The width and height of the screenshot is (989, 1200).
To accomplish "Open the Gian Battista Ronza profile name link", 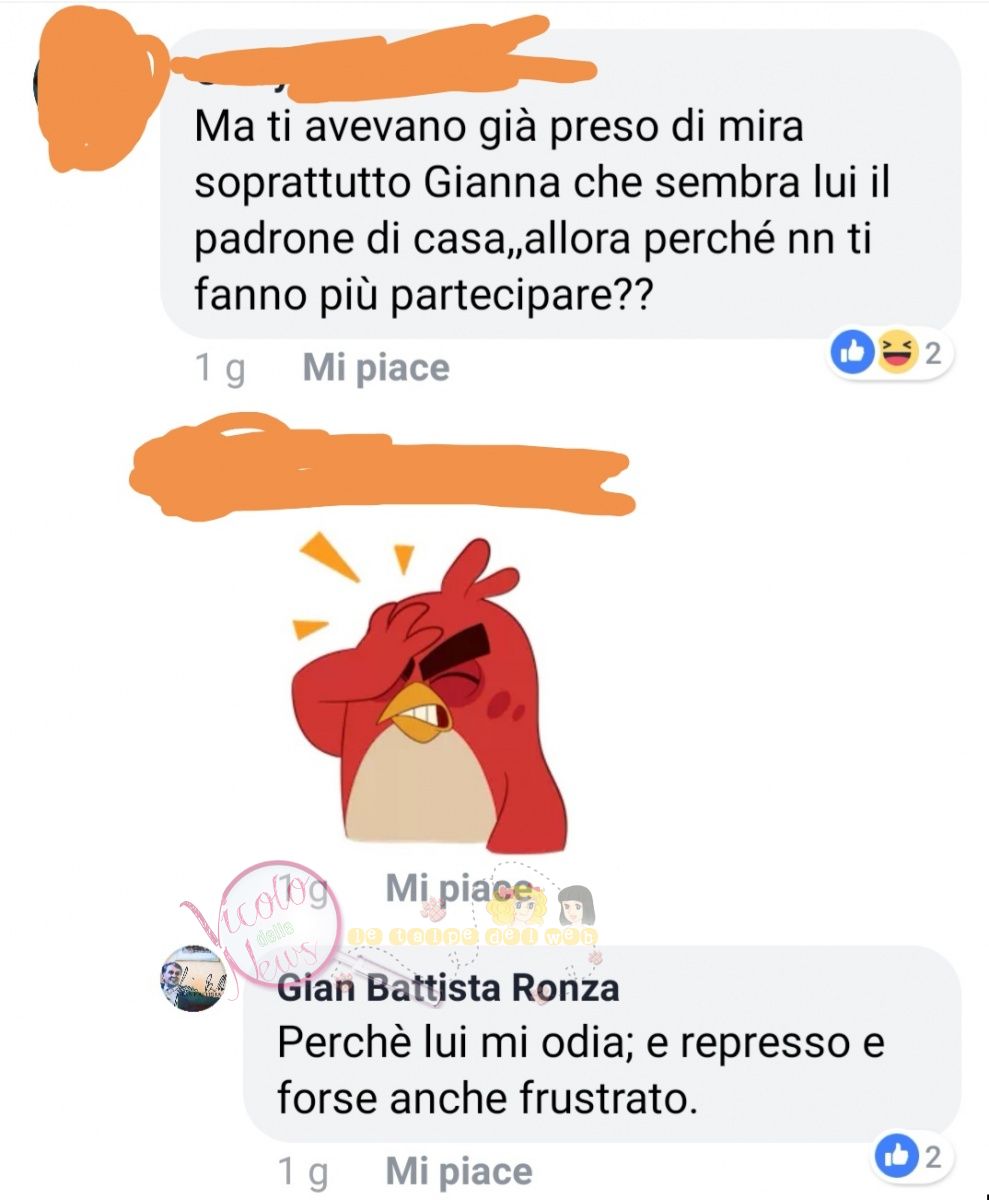I will coord(448,988).
